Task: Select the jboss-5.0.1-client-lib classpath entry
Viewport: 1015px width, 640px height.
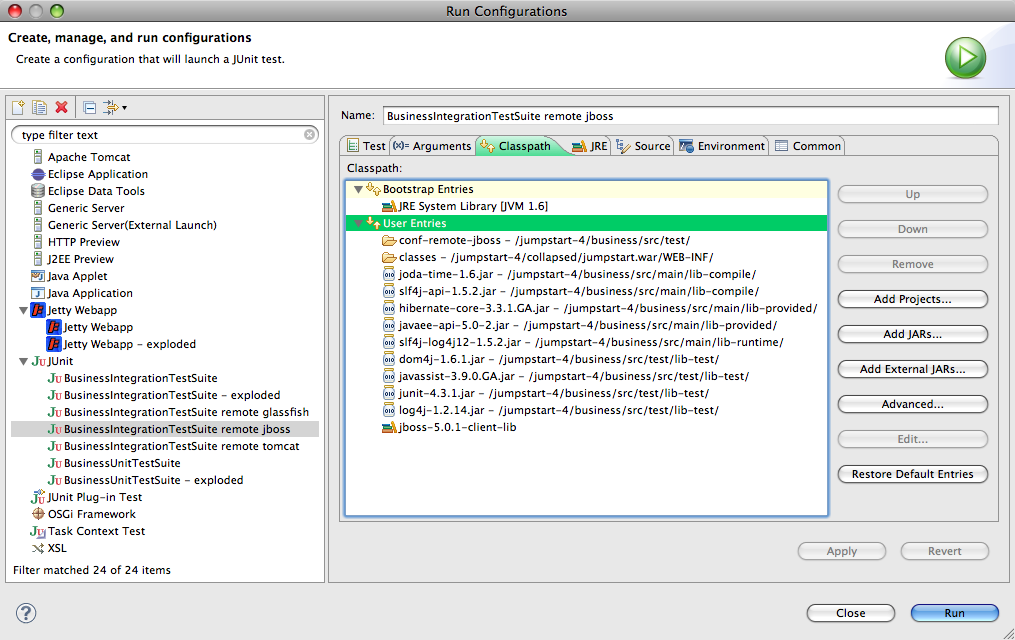Action: (457, 427)
